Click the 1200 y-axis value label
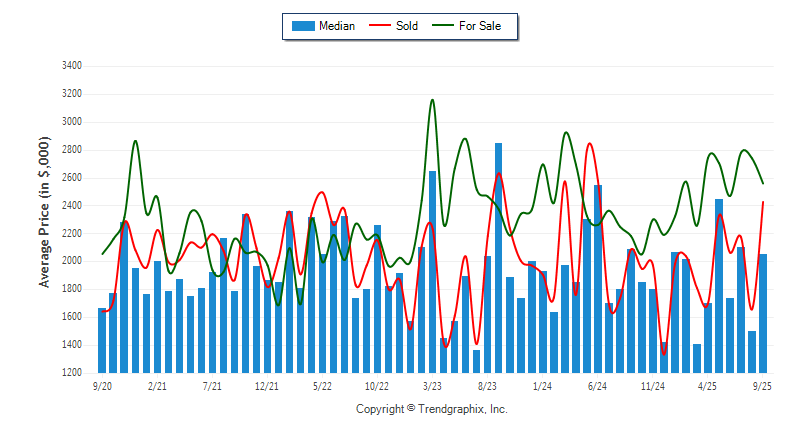Screen dimensions: 800x434 (71, 373)
